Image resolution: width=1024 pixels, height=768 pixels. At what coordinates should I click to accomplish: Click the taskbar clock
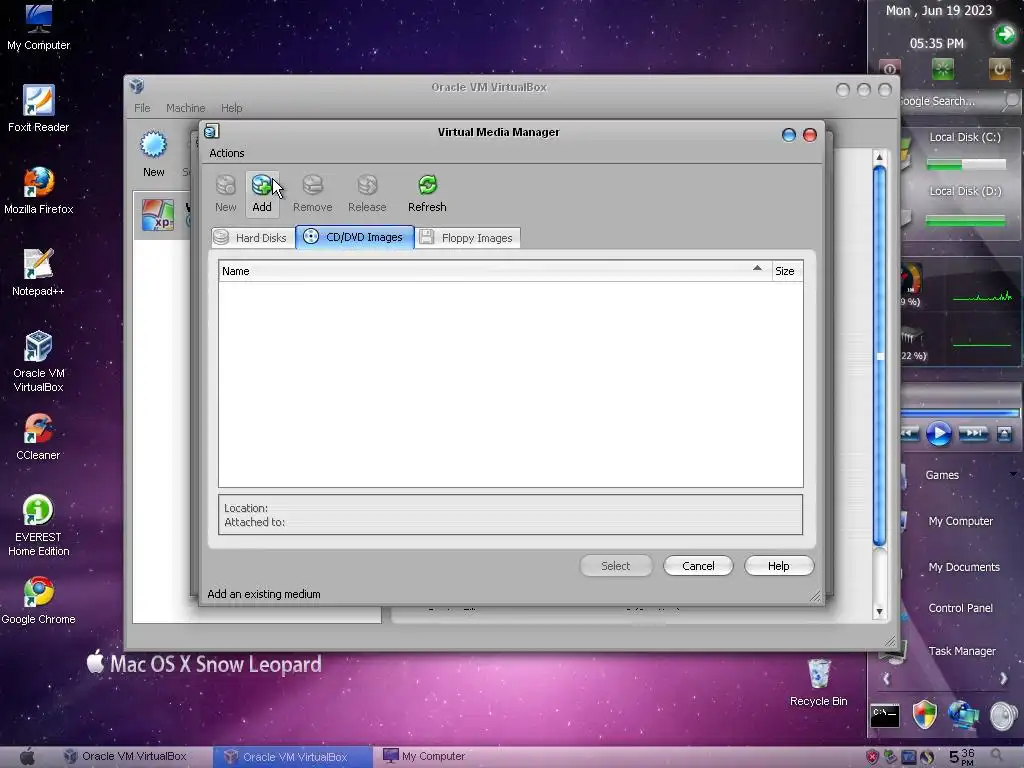961,757
